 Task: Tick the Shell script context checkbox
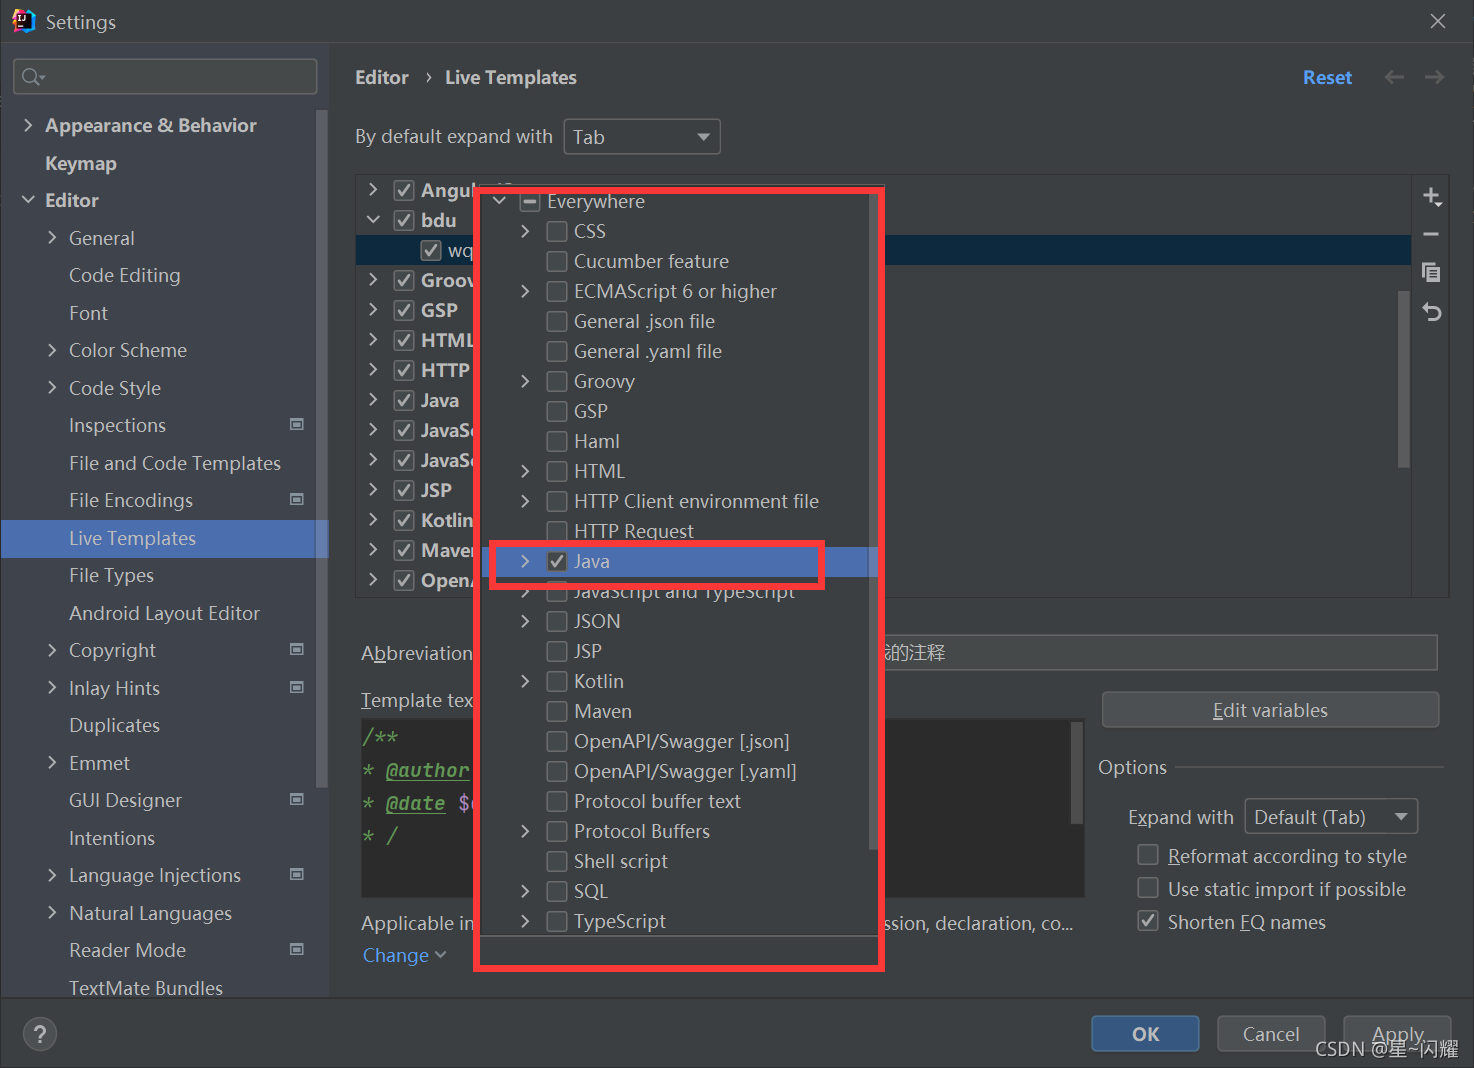[557, 861]
